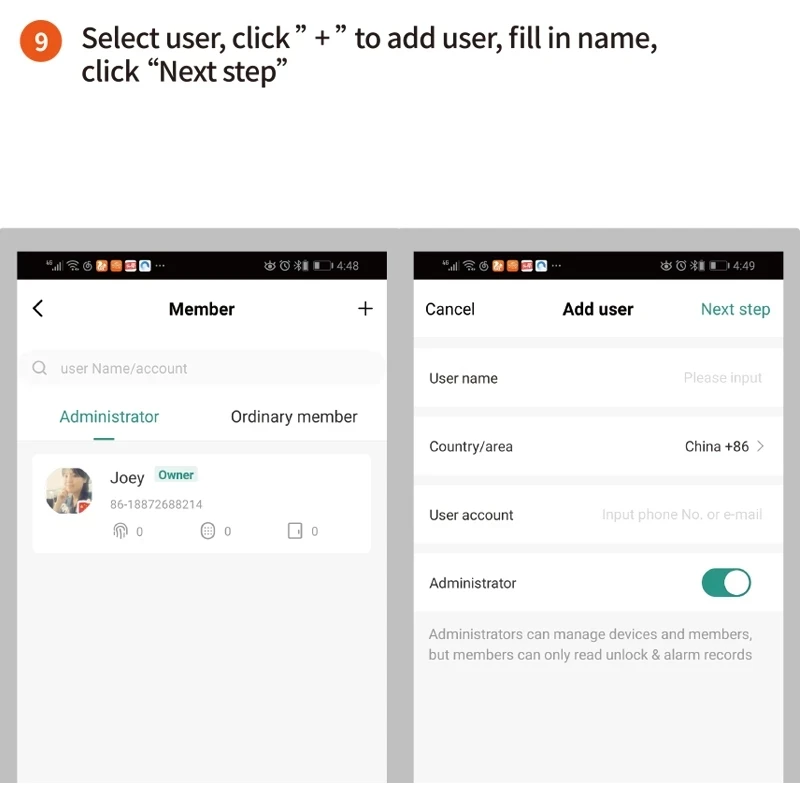Viewport: 800px width, 800px height.
Task: Switch to the Administrator tab
Action: point(109,417)
